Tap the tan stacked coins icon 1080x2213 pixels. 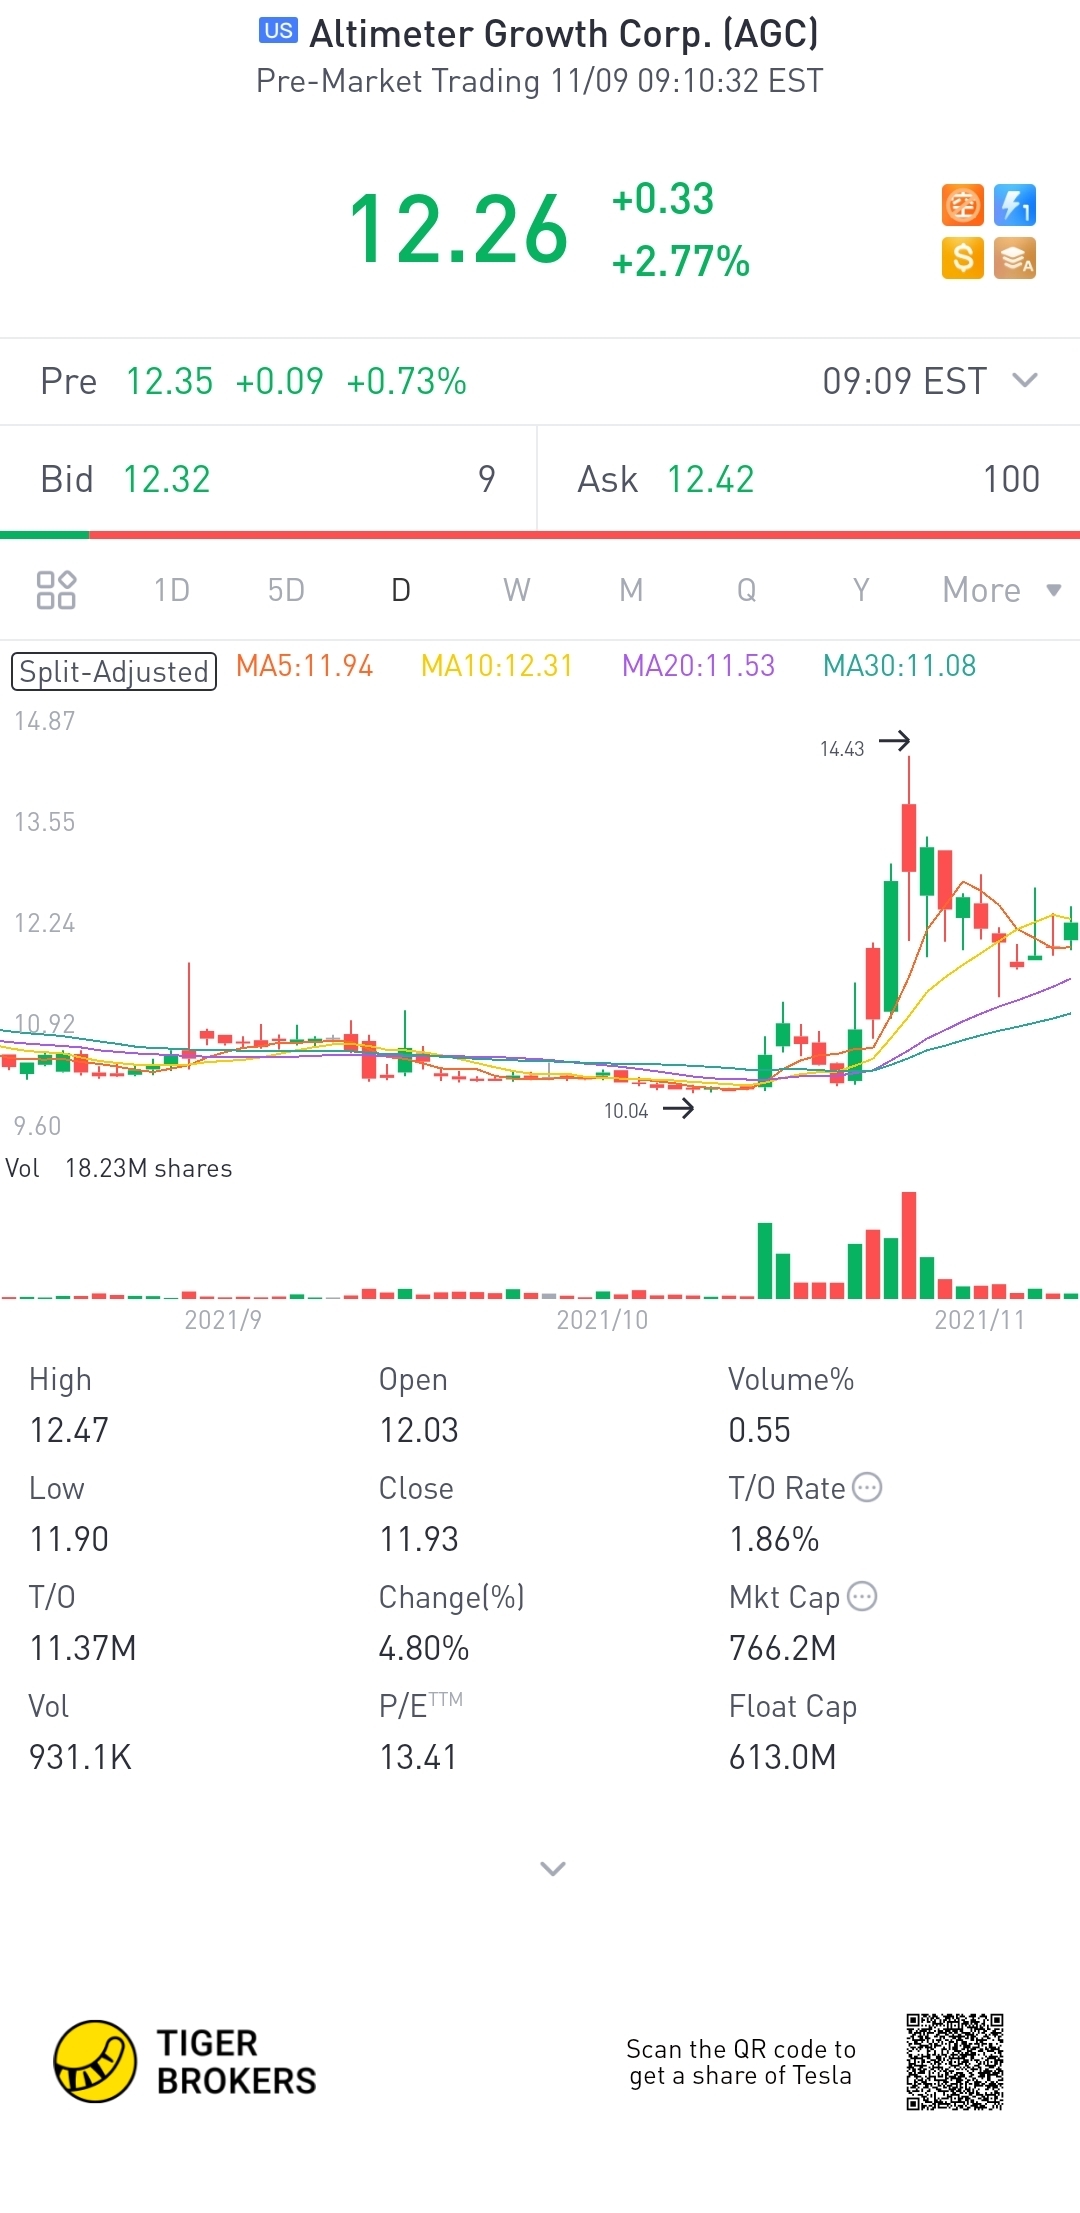coord(1015,258)
